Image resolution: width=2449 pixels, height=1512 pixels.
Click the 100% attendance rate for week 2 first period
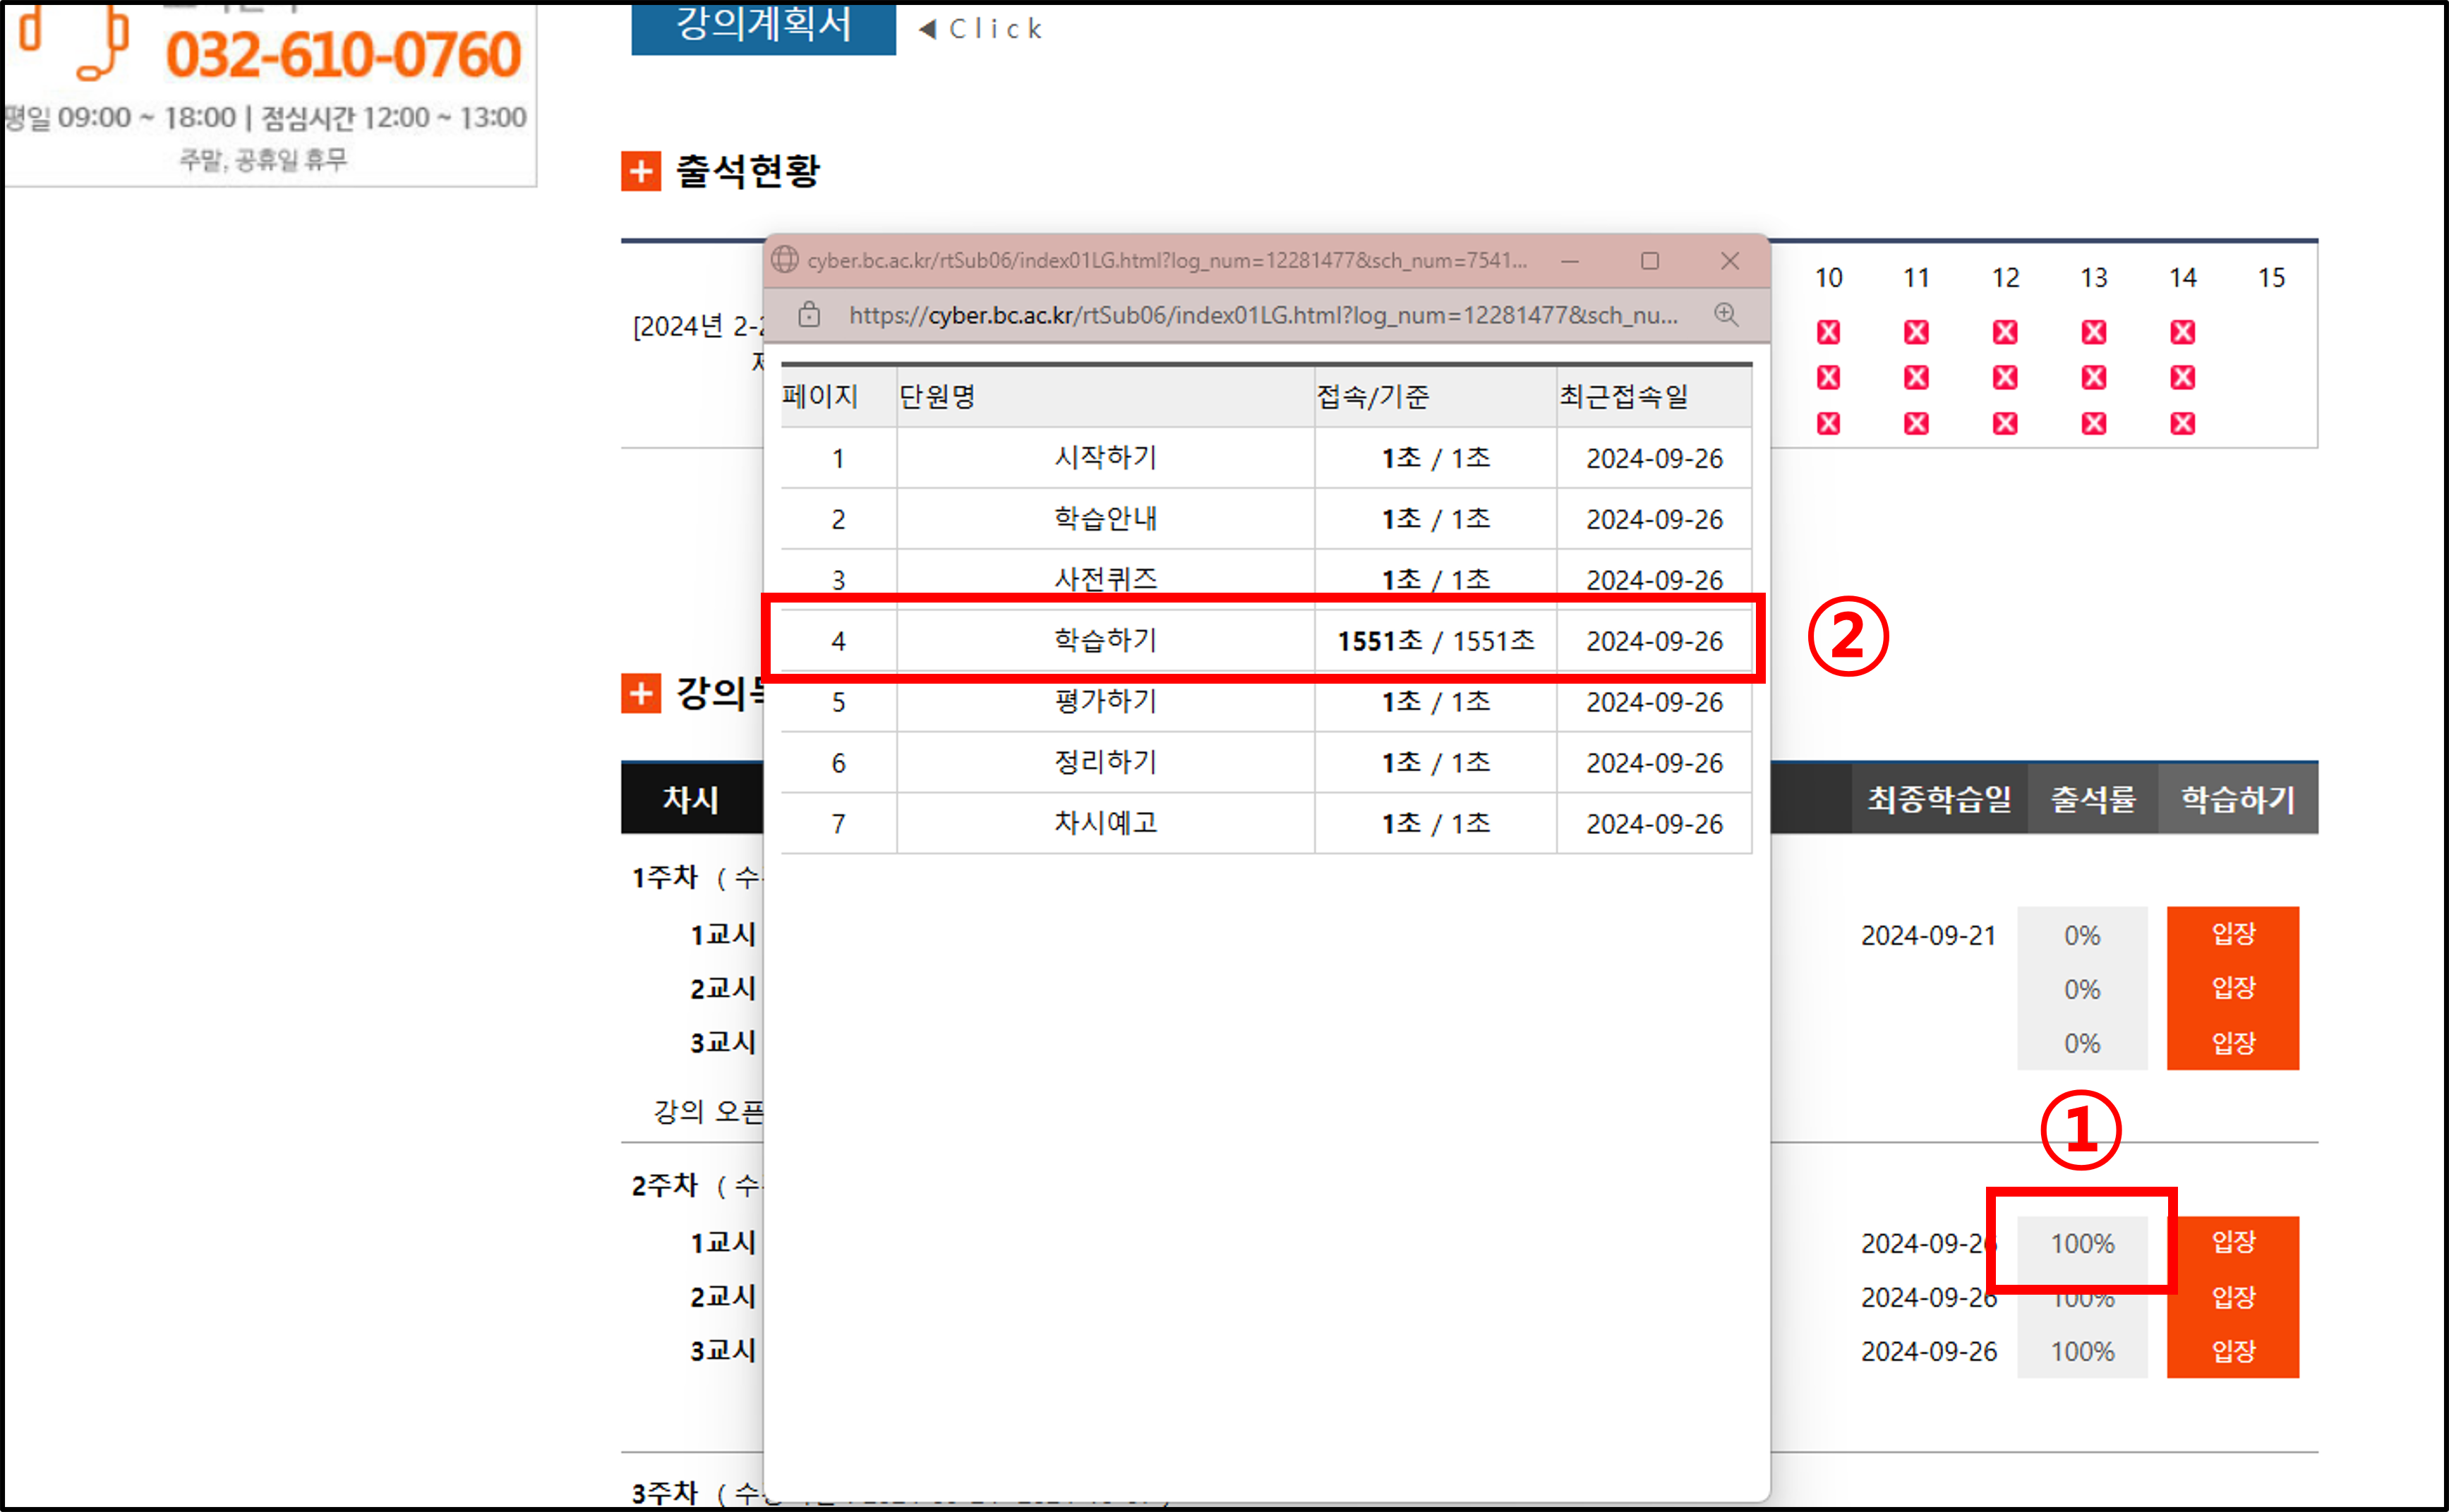(x=2082, y=1244)
